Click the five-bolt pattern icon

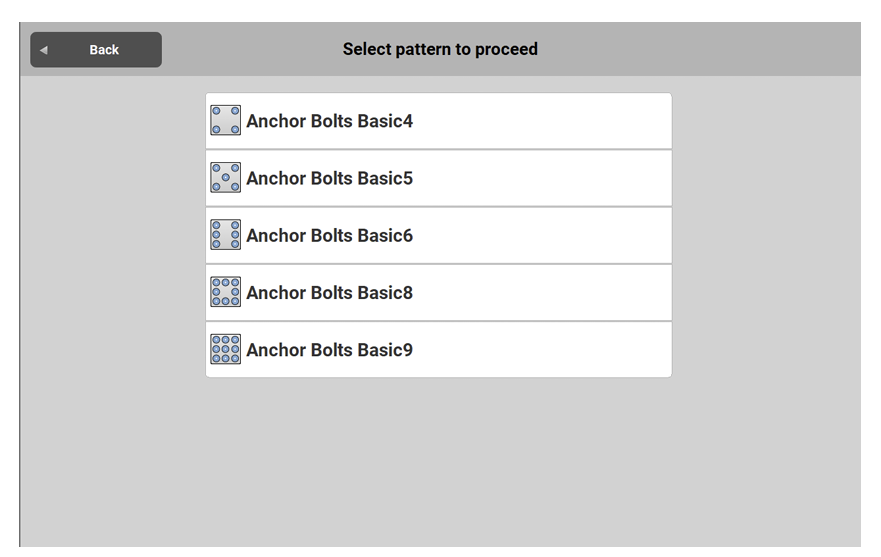[225, 178]
